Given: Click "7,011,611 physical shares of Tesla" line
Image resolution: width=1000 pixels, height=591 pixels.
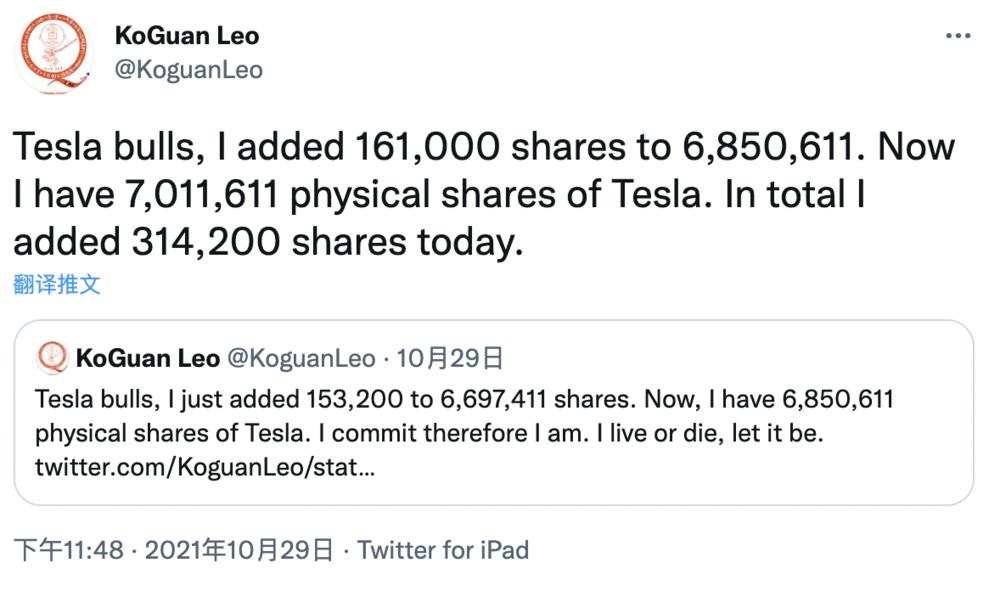Looking at the screenshot, I should 419,194.
